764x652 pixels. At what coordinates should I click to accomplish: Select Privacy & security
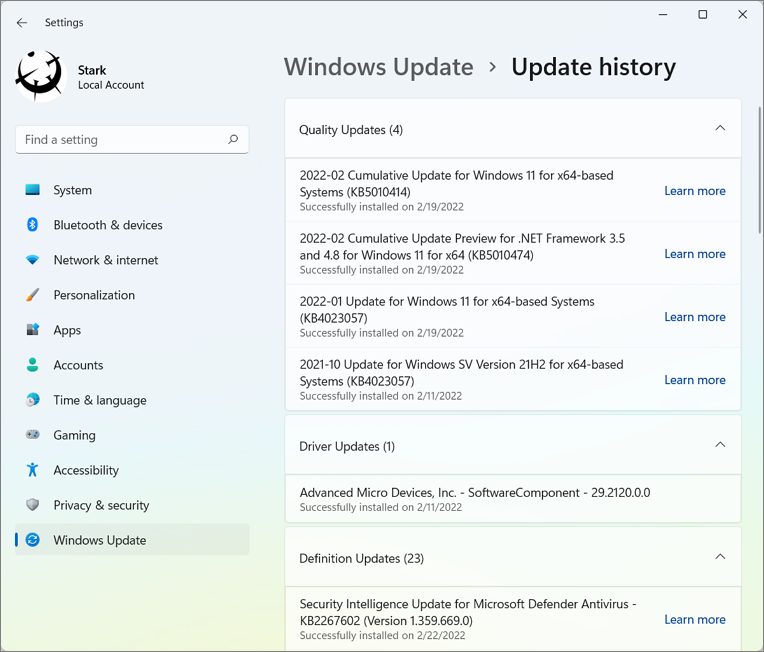click(x=132, y=505)
